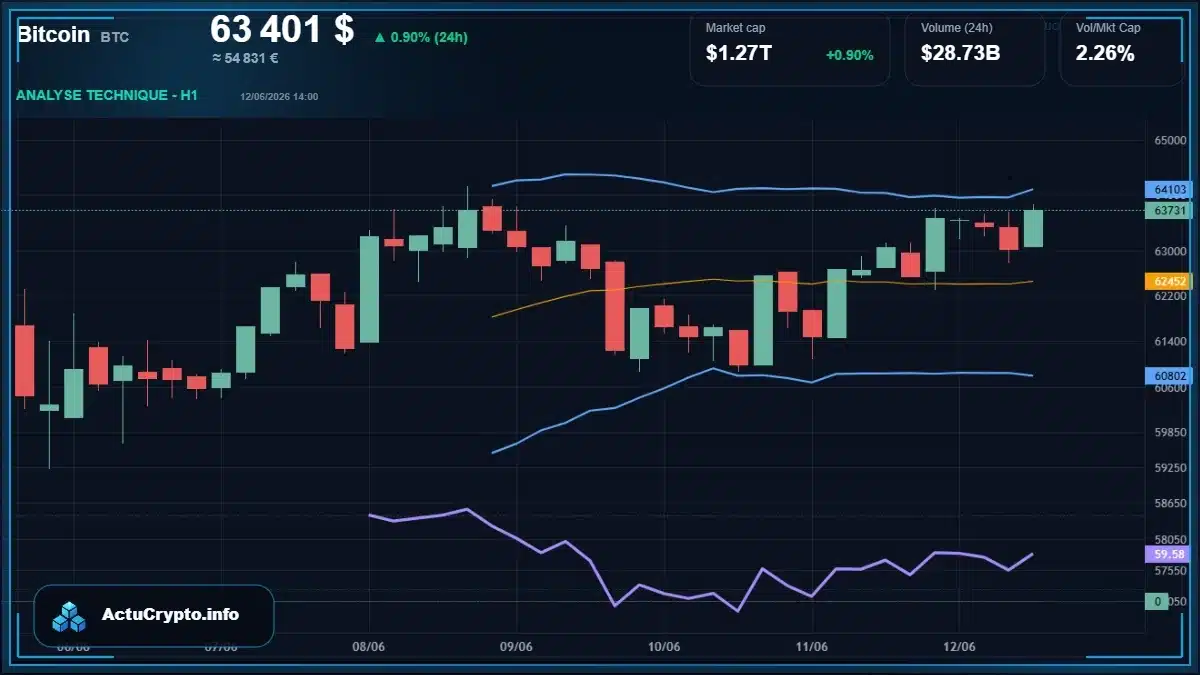Click the 11/06 date axis label

811,647
